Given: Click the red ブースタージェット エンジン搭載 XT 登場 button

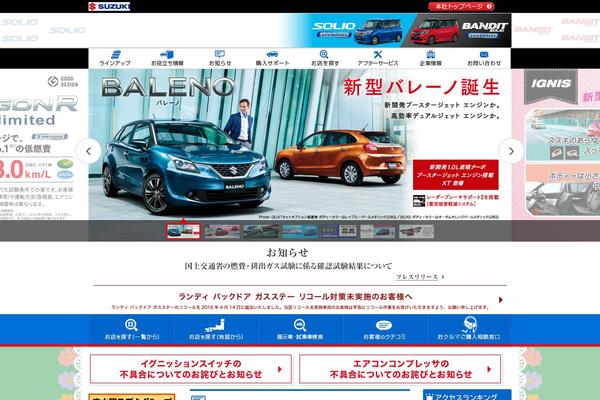Looking at the screenshot, I should pos(456,175).
